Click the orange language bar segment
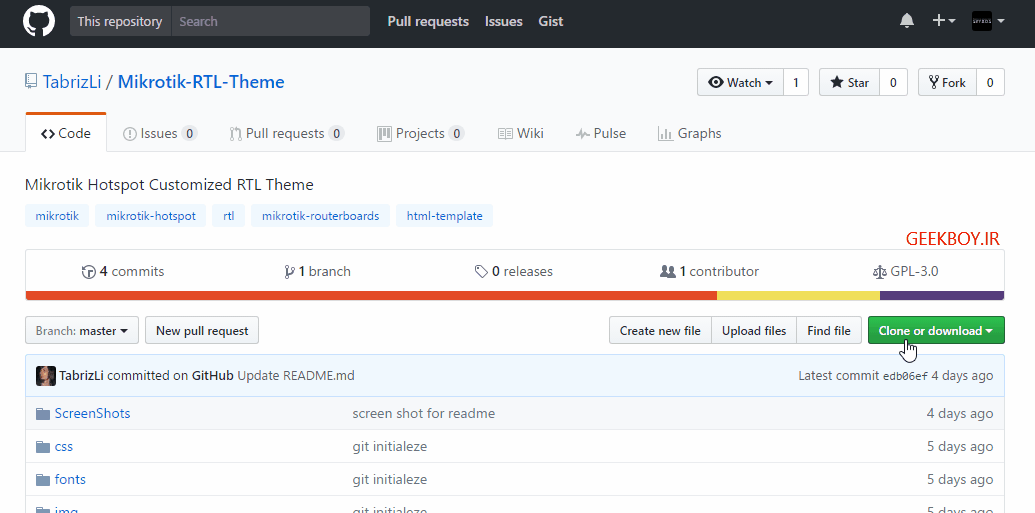 point(372,296)
